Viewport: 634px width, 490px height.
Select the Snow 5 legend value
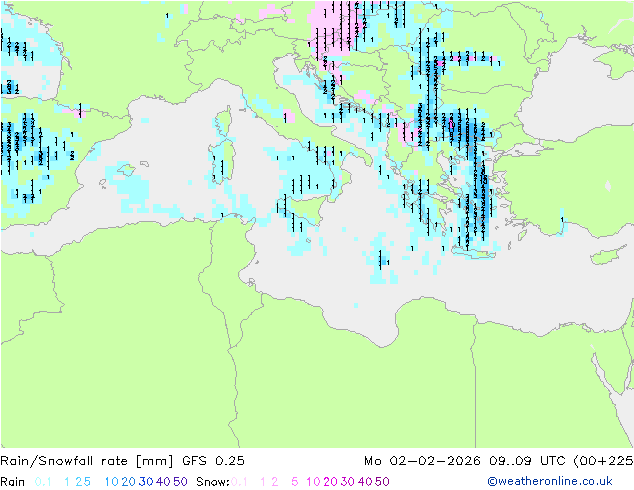[295, 482]
